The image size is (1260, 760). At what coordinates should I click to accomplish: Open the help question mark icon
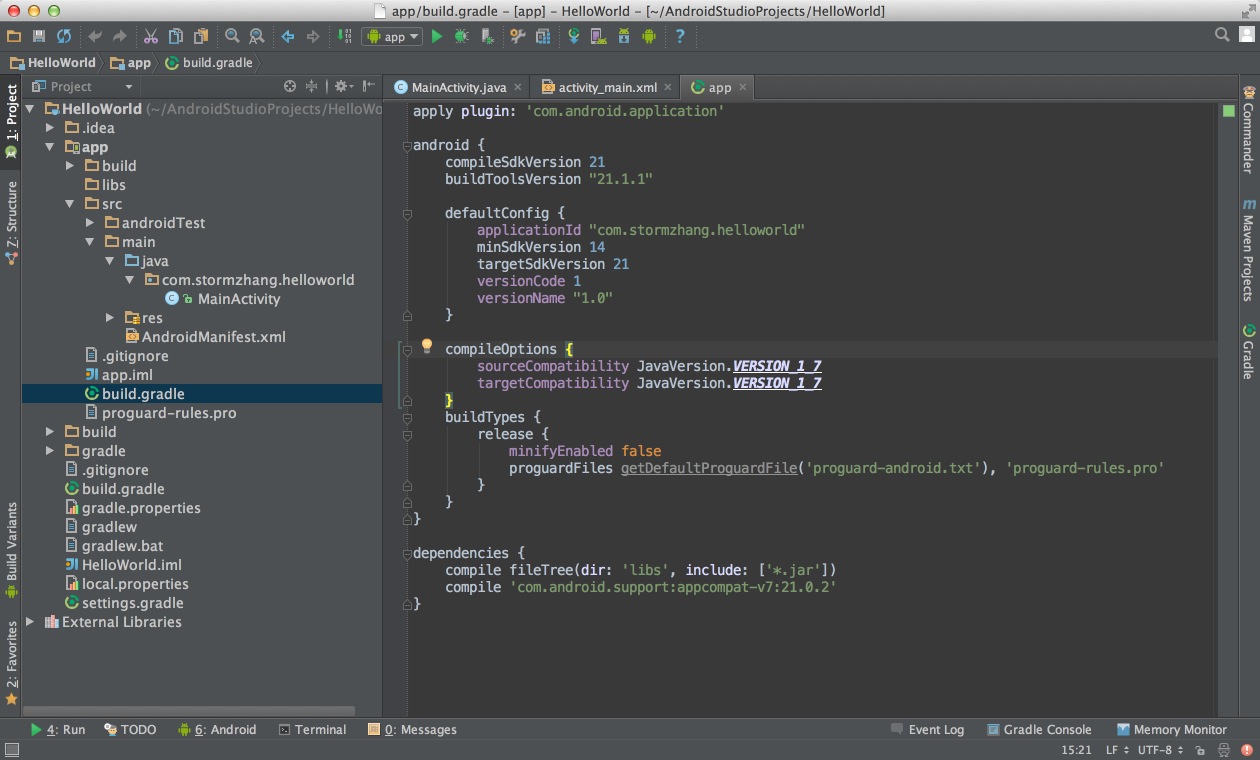[x=680, y=36]
